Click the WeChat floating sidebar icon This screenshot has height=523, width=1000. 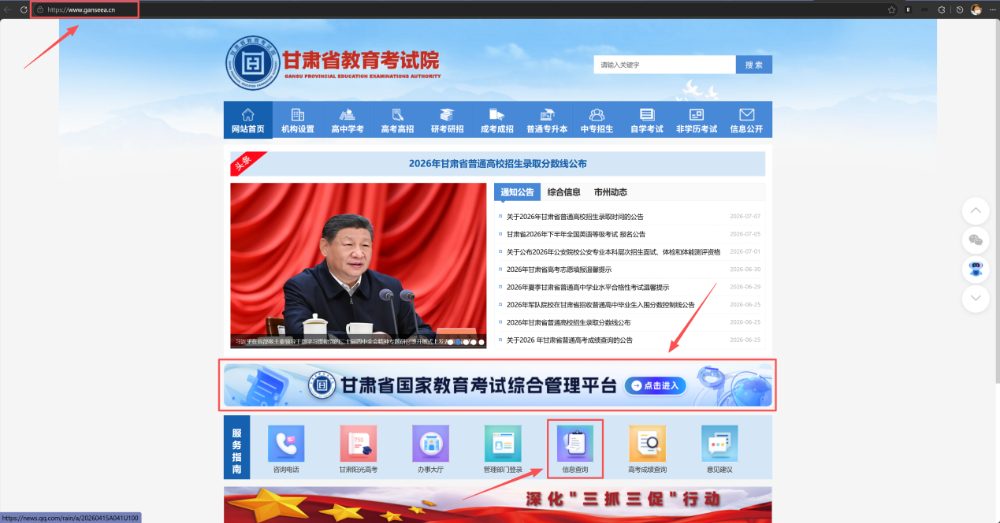pyautogui.click(x=976, y=240)
